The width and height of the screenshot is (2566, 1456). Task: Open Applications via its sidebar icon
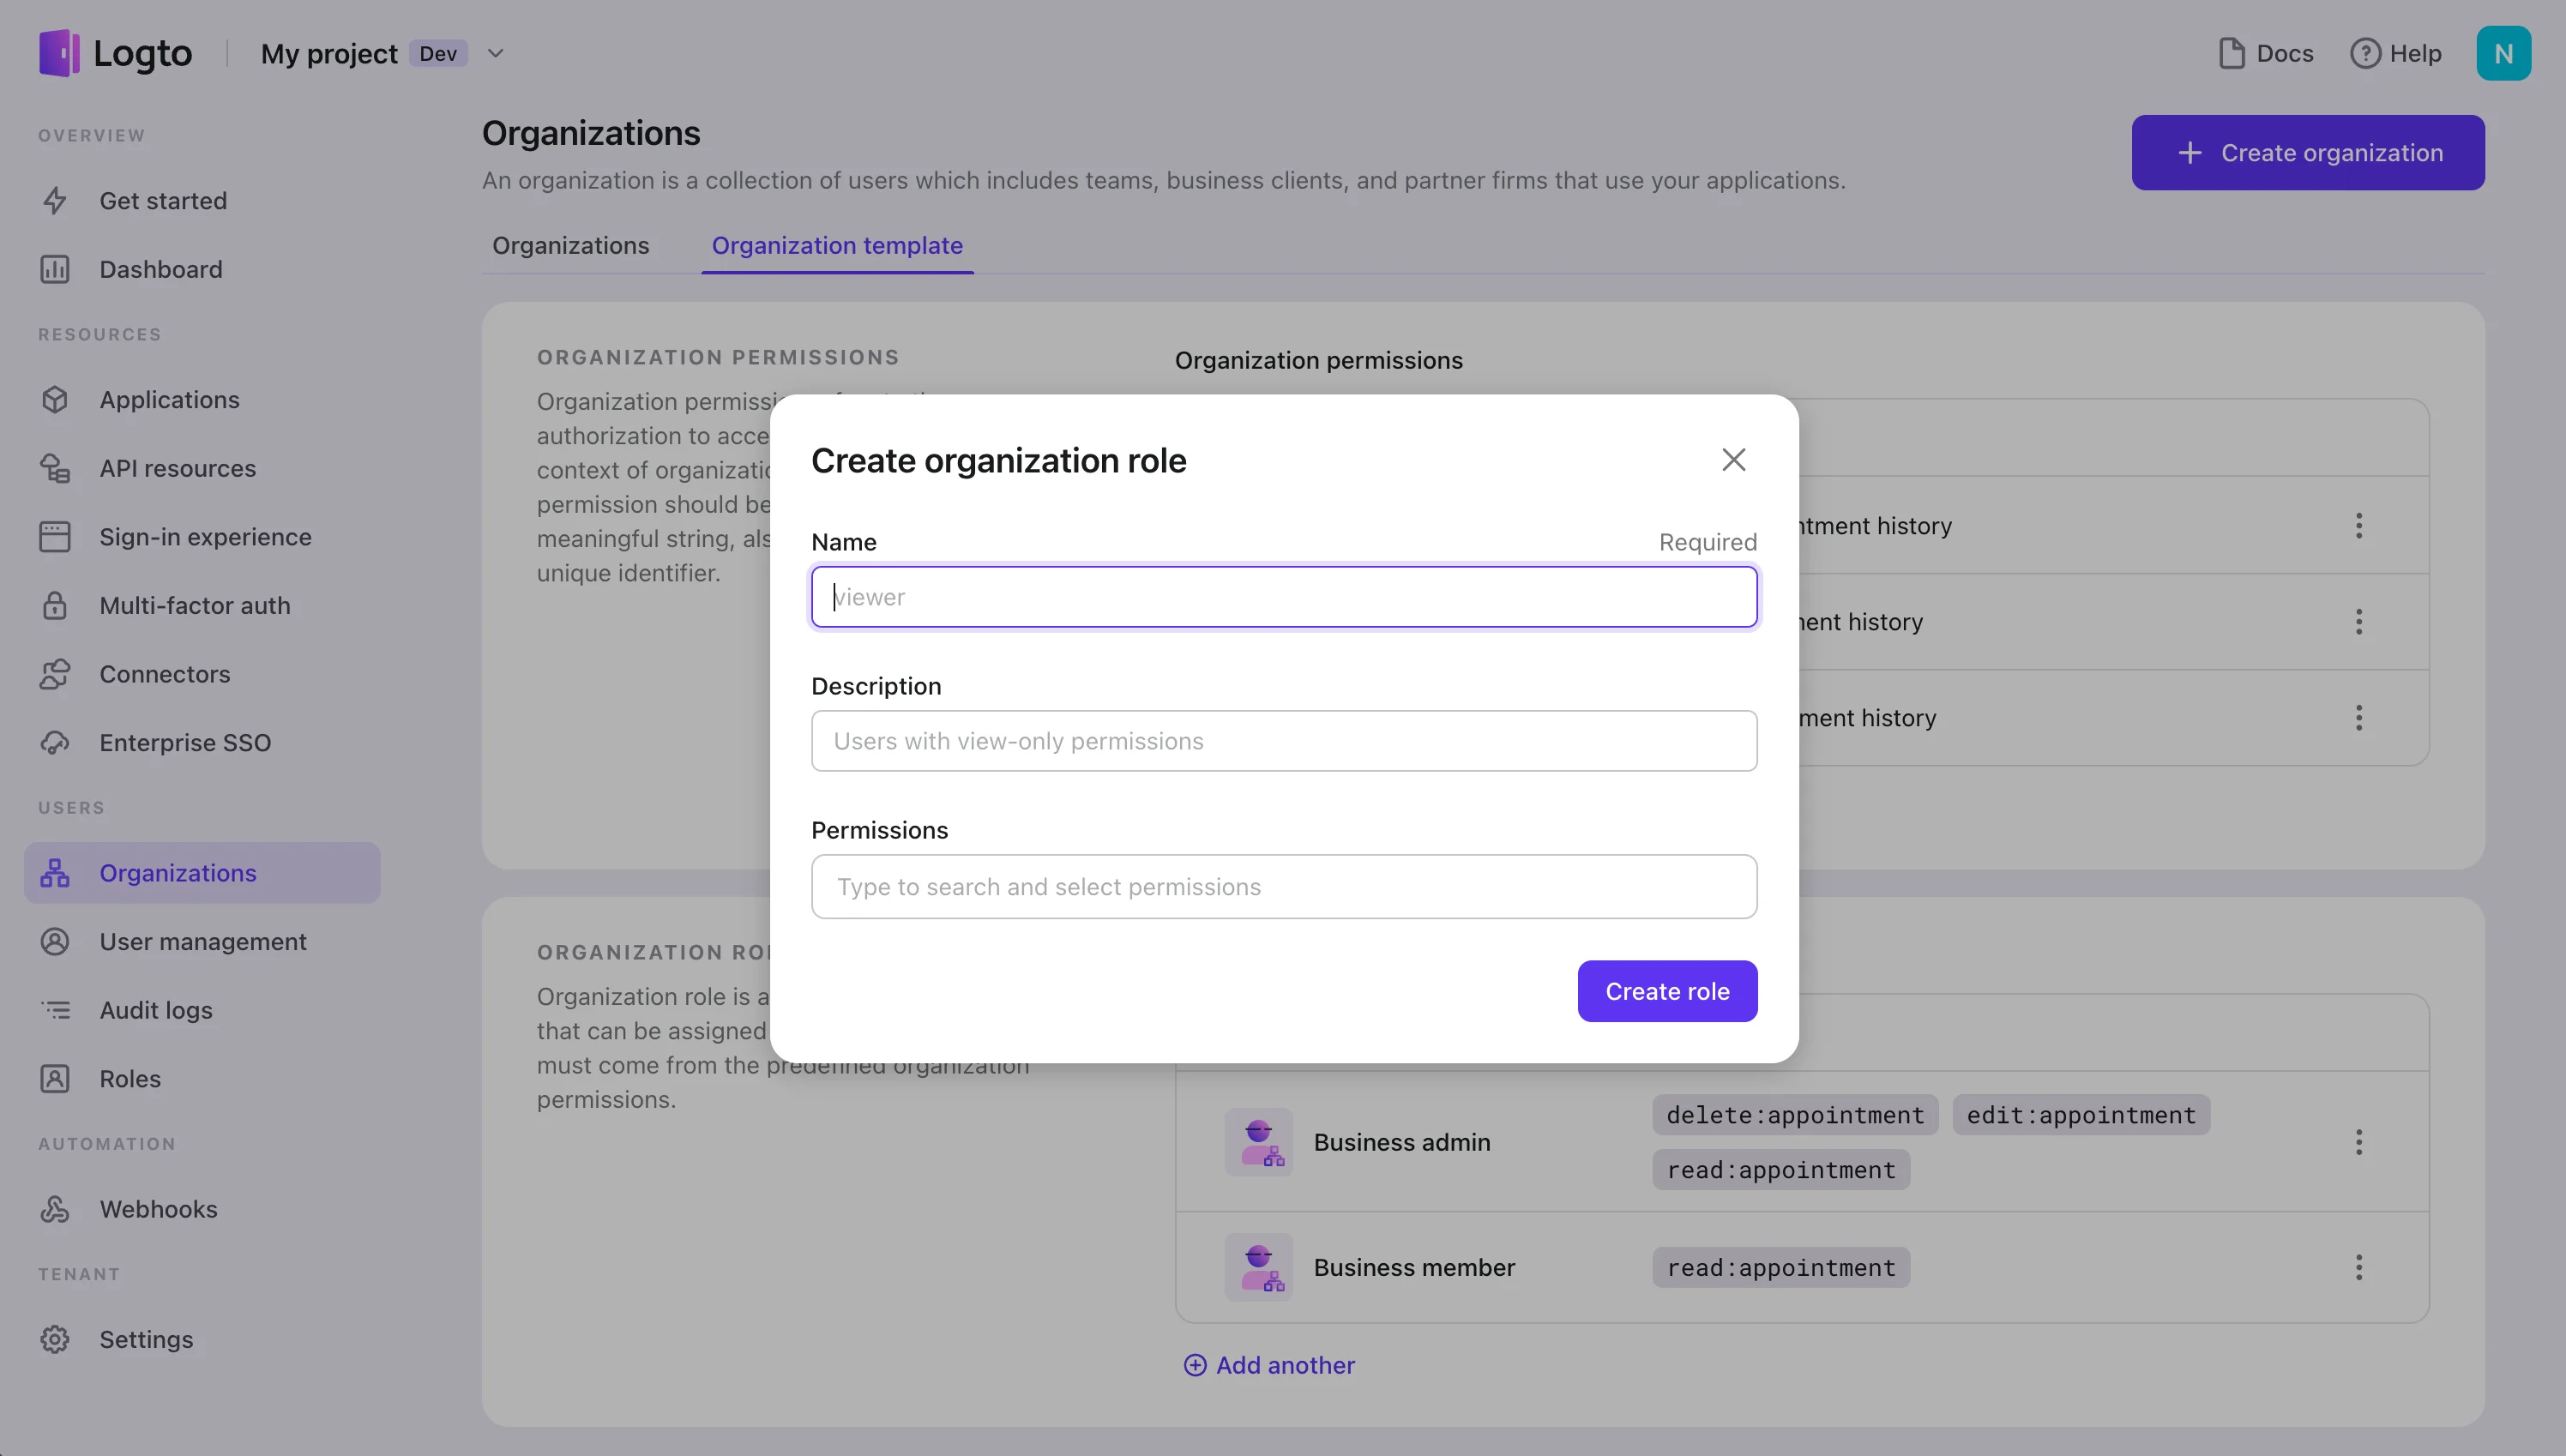pos(55,399)
